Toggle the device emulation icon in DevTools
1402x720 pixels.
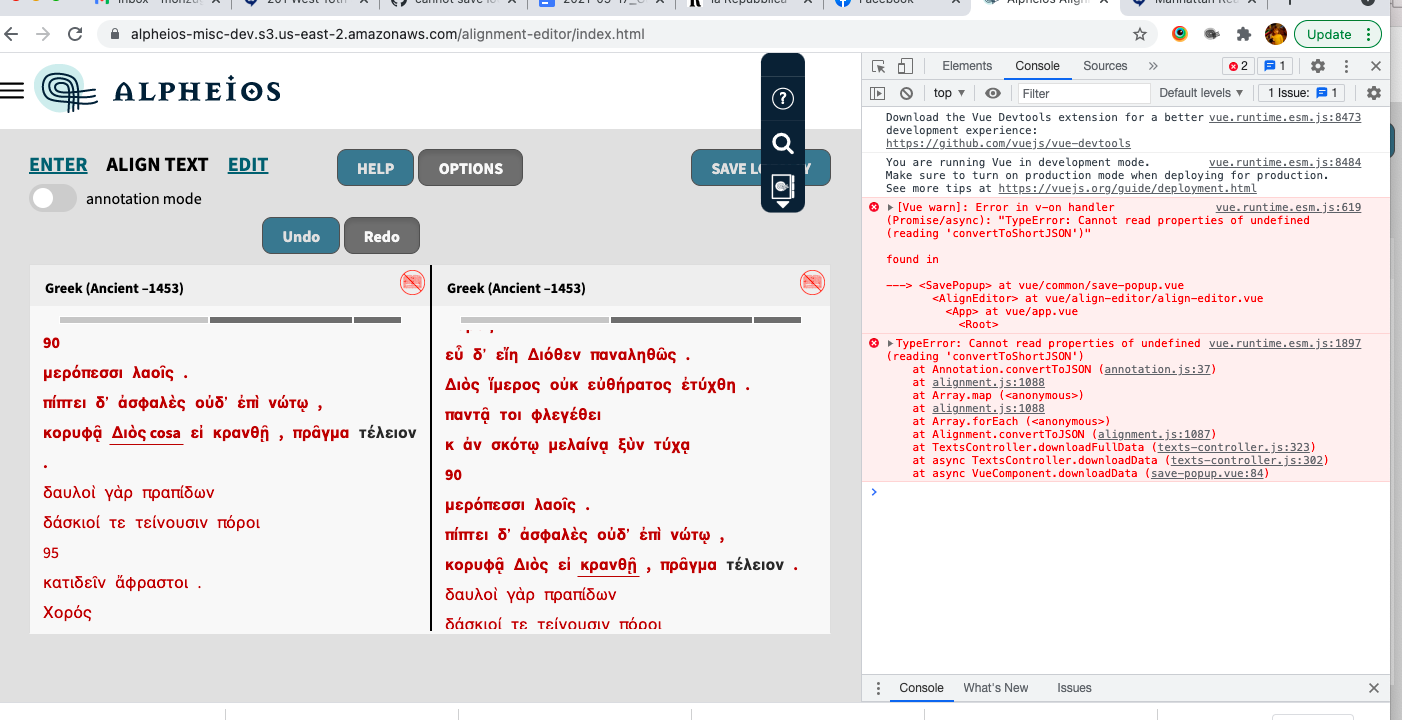906,65
